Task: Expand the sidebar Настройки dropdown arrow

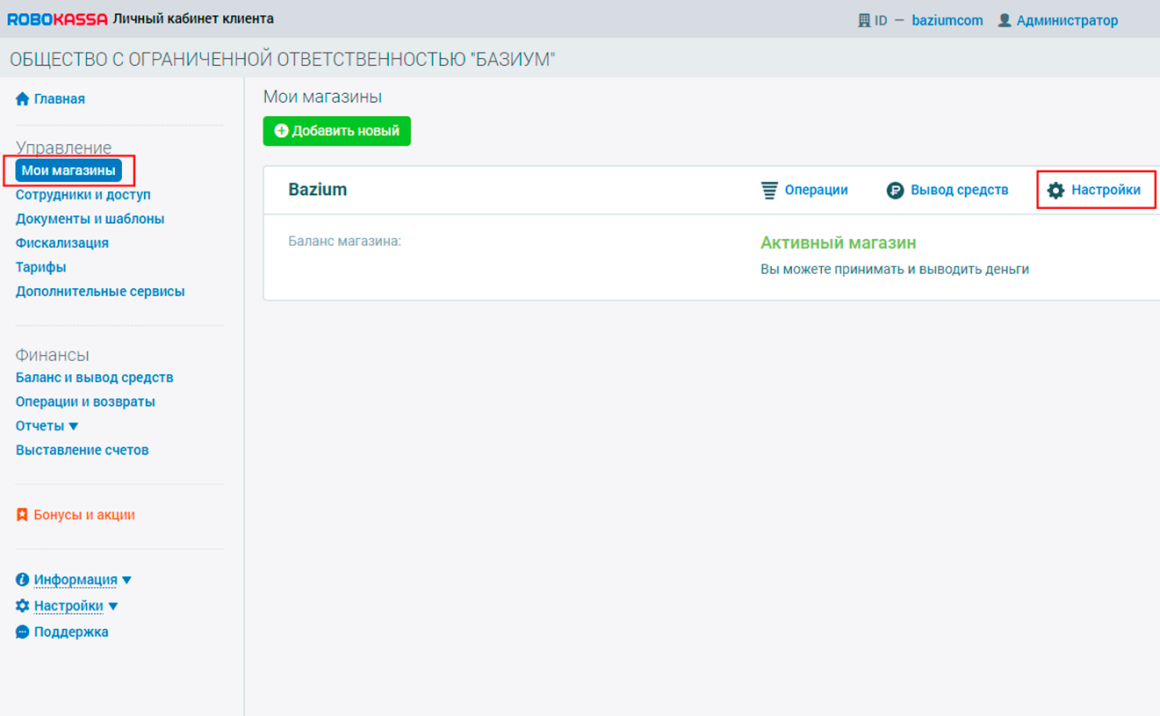Action: (x=113, y=607)
